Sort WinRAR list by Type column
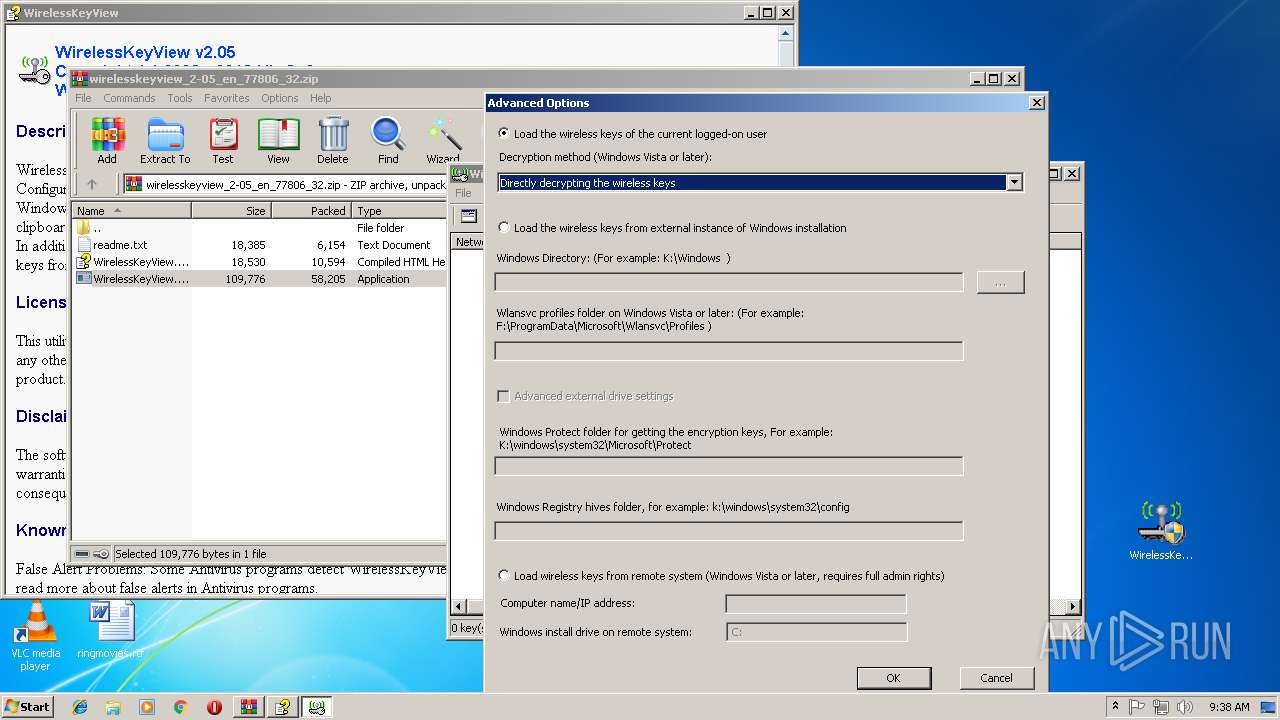 (399, 211)
